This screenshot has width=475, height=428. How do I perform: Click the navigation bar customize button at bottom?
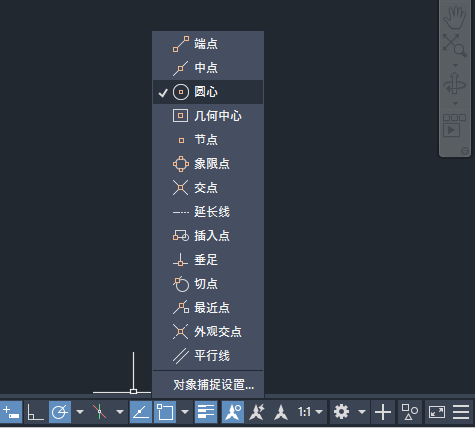[x=465, y=151]
